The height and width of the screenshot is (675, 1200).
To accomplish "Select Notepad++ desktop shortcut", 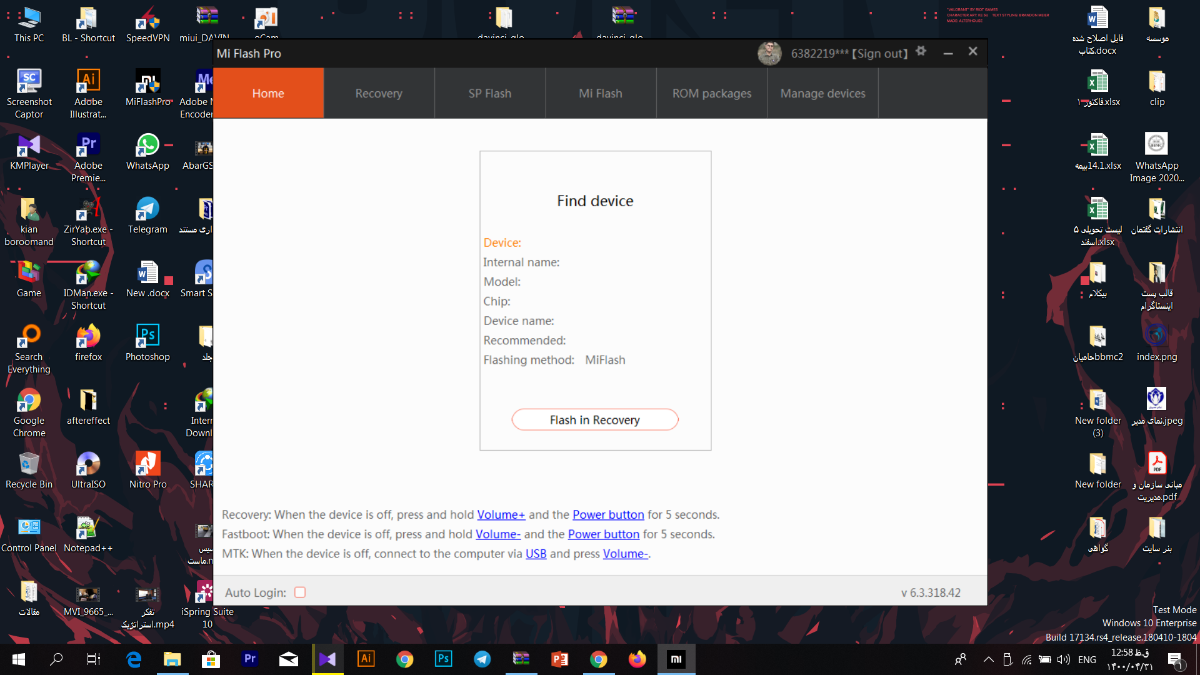I will coord(88,534).
